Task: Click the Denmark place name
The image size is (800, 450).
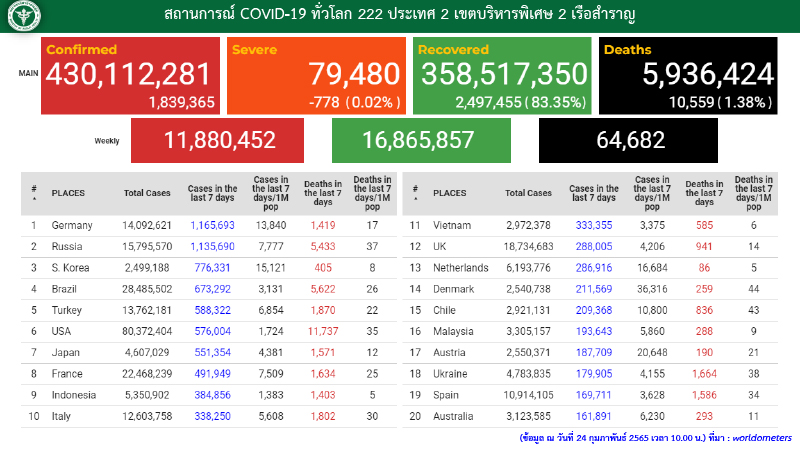Action: 454,289
